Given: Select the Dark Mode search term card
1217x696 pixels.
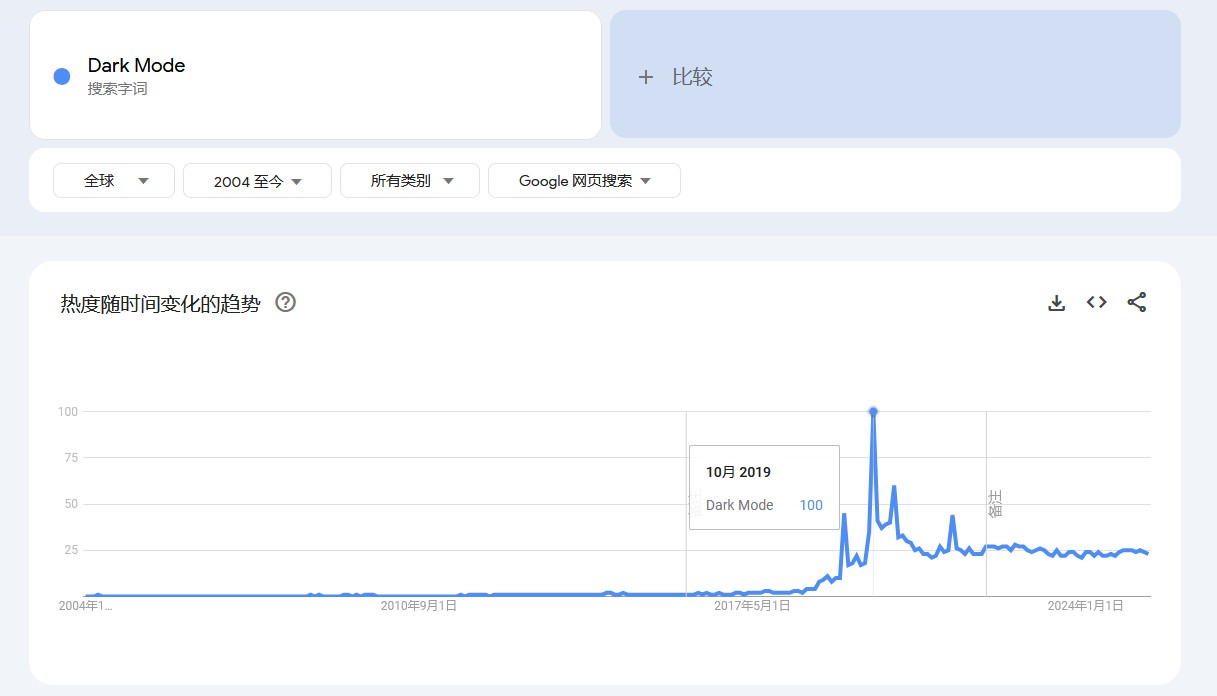Looking at the screenshot, I should (315, 75).
